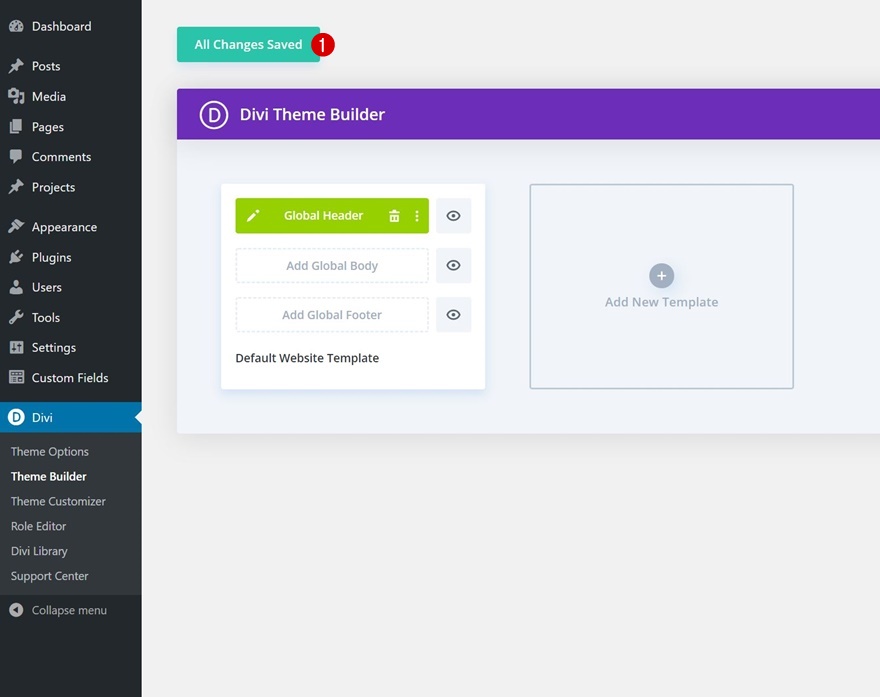Go to Plugins page
Image resolution: width=880 pixels, height=697 pixels.
click(71, 257)
